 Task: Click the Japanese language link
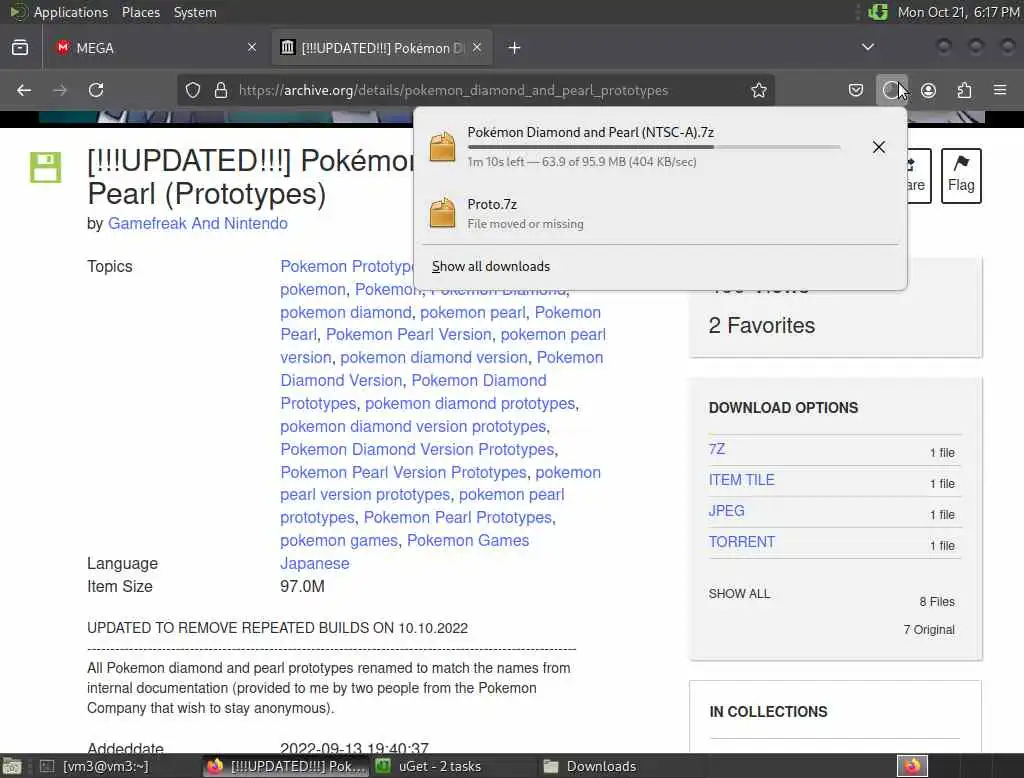[x=314, y=563]
